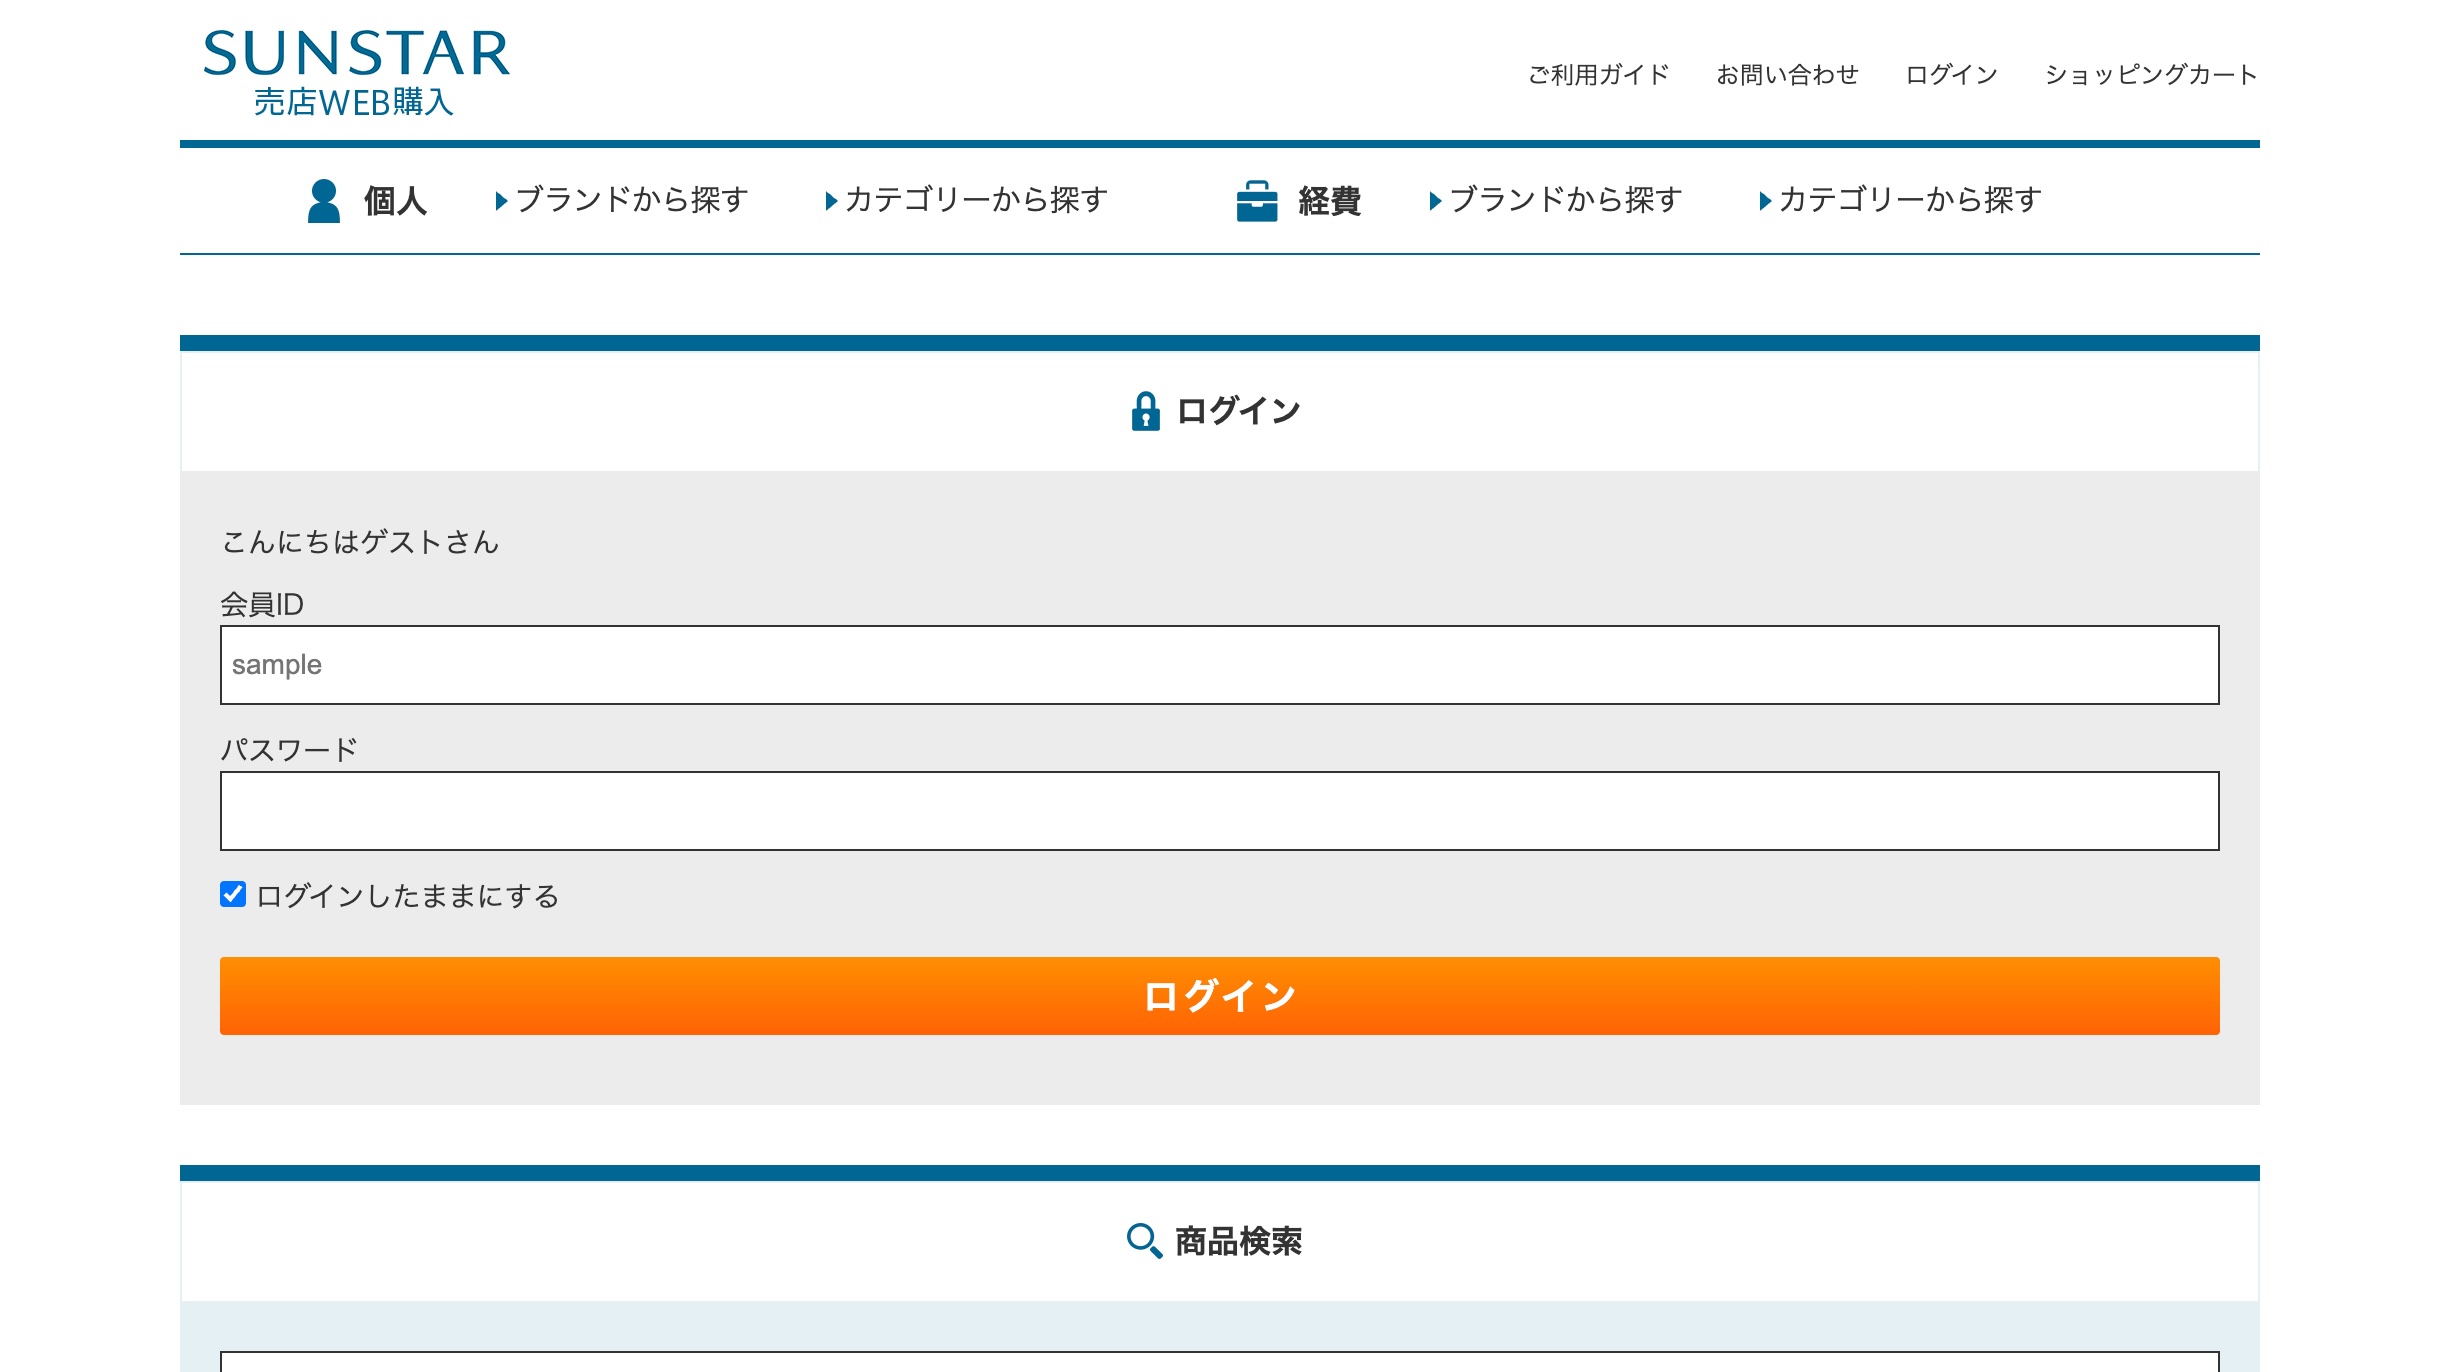Open the お問い合わせ header link
Viewport: 2440px width, 1372px height.
tap(1787, 75)
